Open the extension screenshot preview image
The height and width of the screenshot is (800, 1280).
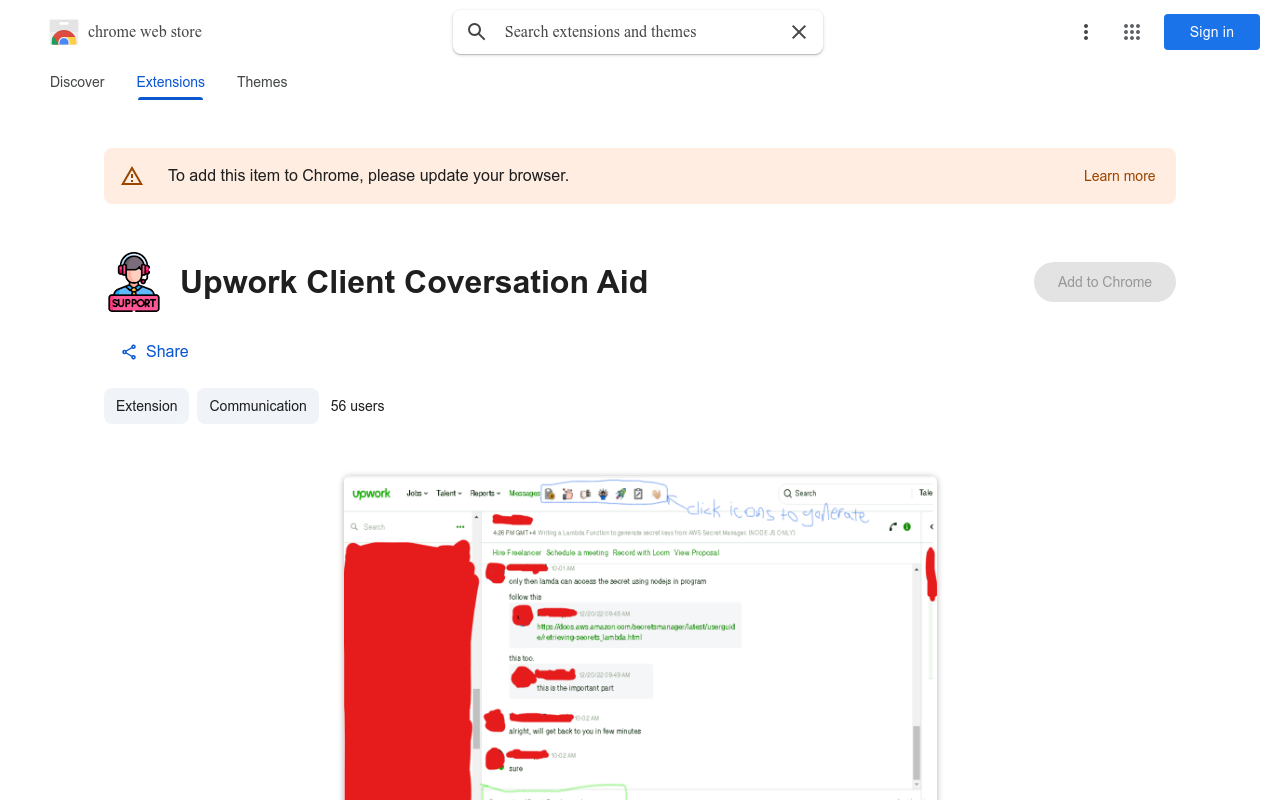(x=640, y=638)
